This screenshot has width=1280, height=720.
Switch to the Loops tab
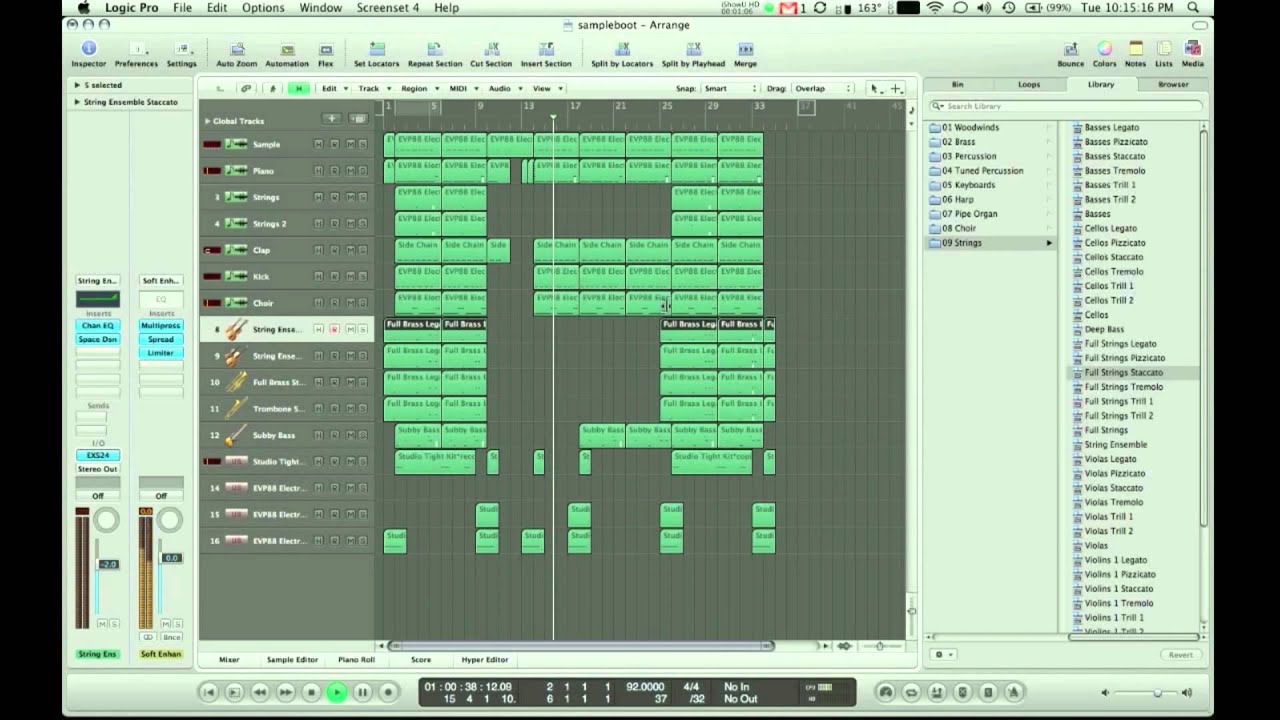click(x=1029, y=84)
